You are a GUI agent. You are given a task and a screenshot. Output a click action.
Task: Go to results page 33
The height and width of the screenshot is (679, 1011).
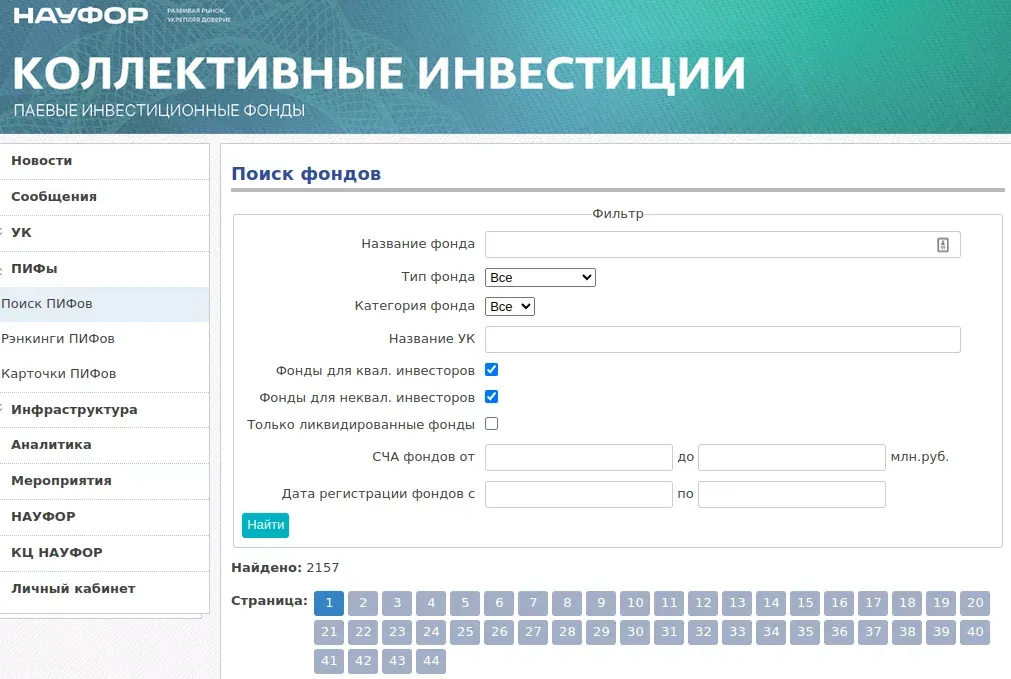(x=737, y=632)
